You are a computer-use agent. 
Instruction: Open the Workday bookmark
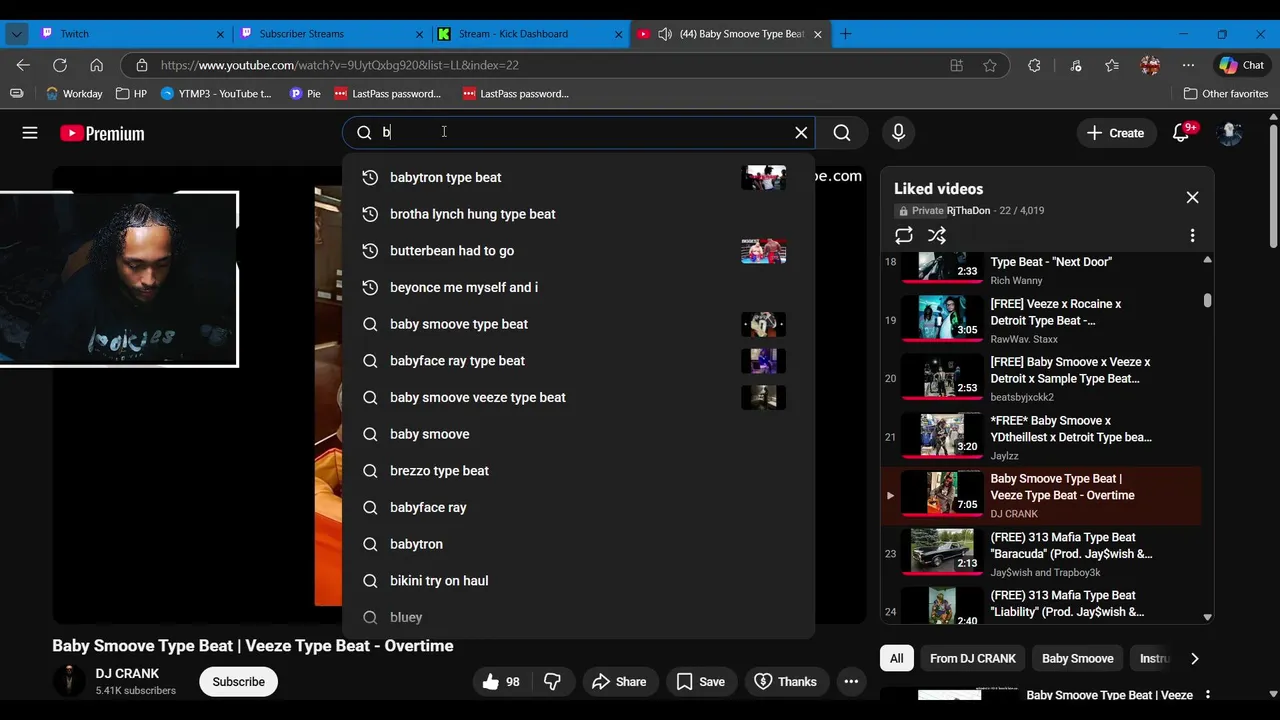[x=74, y=94]
